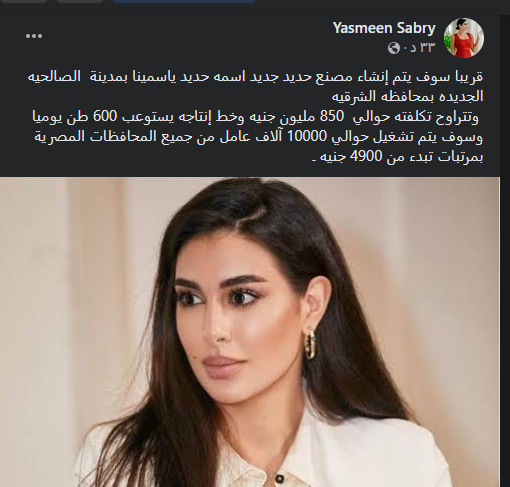
Task: Click the line reading الجديده بمحافظه الشرقيه
Action: point(407,97)
